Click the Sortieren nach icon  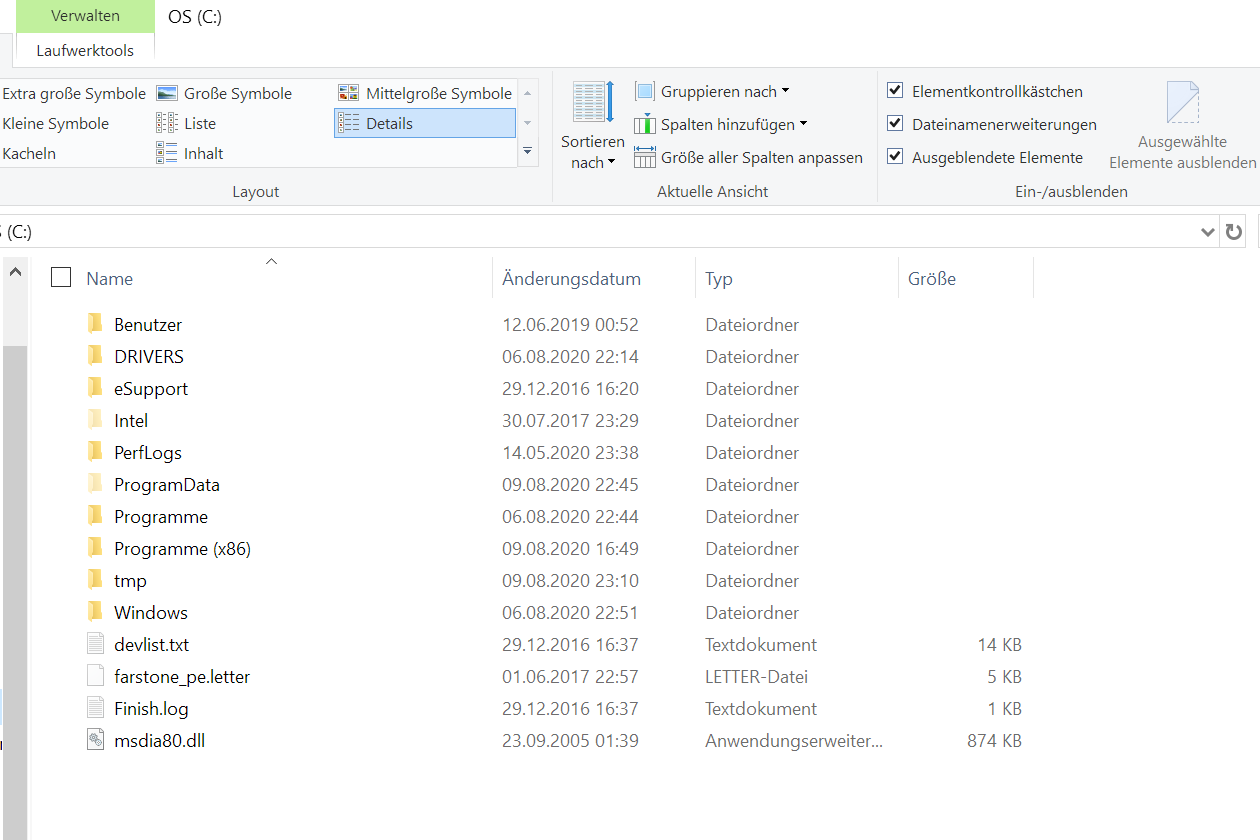pos(593,103)
